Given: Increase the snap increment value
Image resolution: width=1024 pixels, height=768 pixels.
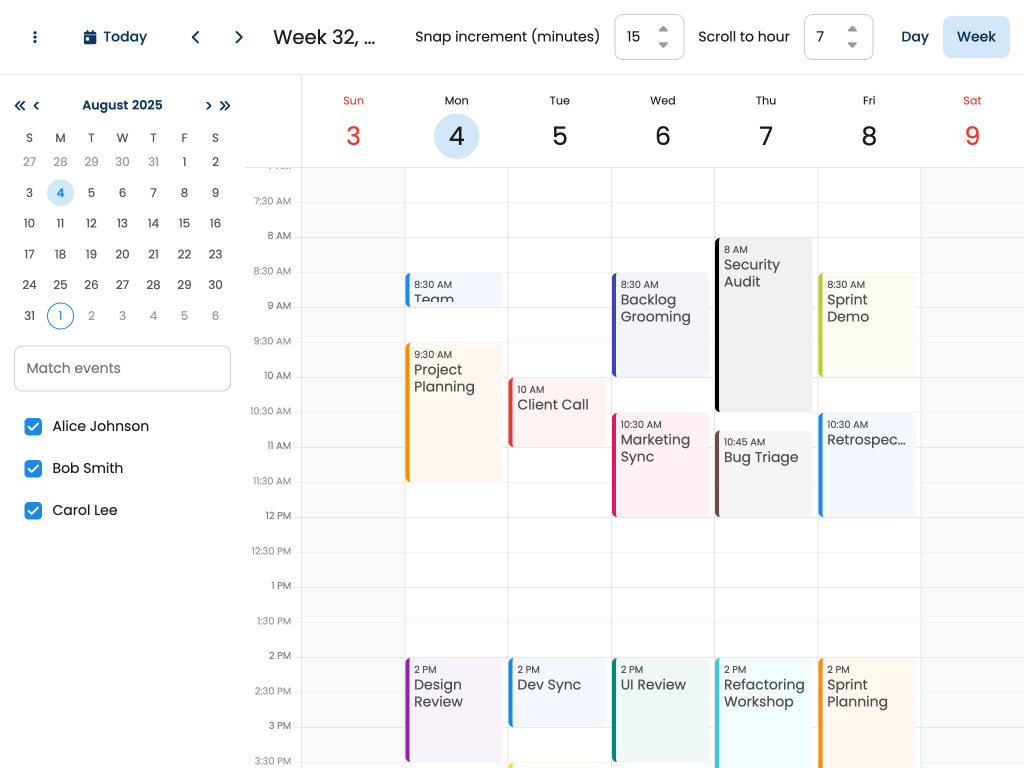Looking at the screenshot, I should 663,30.
